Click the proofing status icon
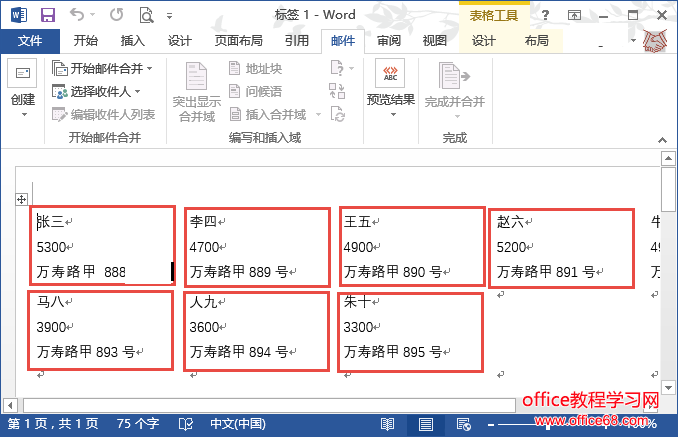This screenshot has width=678, height=437. coord(186,424)
